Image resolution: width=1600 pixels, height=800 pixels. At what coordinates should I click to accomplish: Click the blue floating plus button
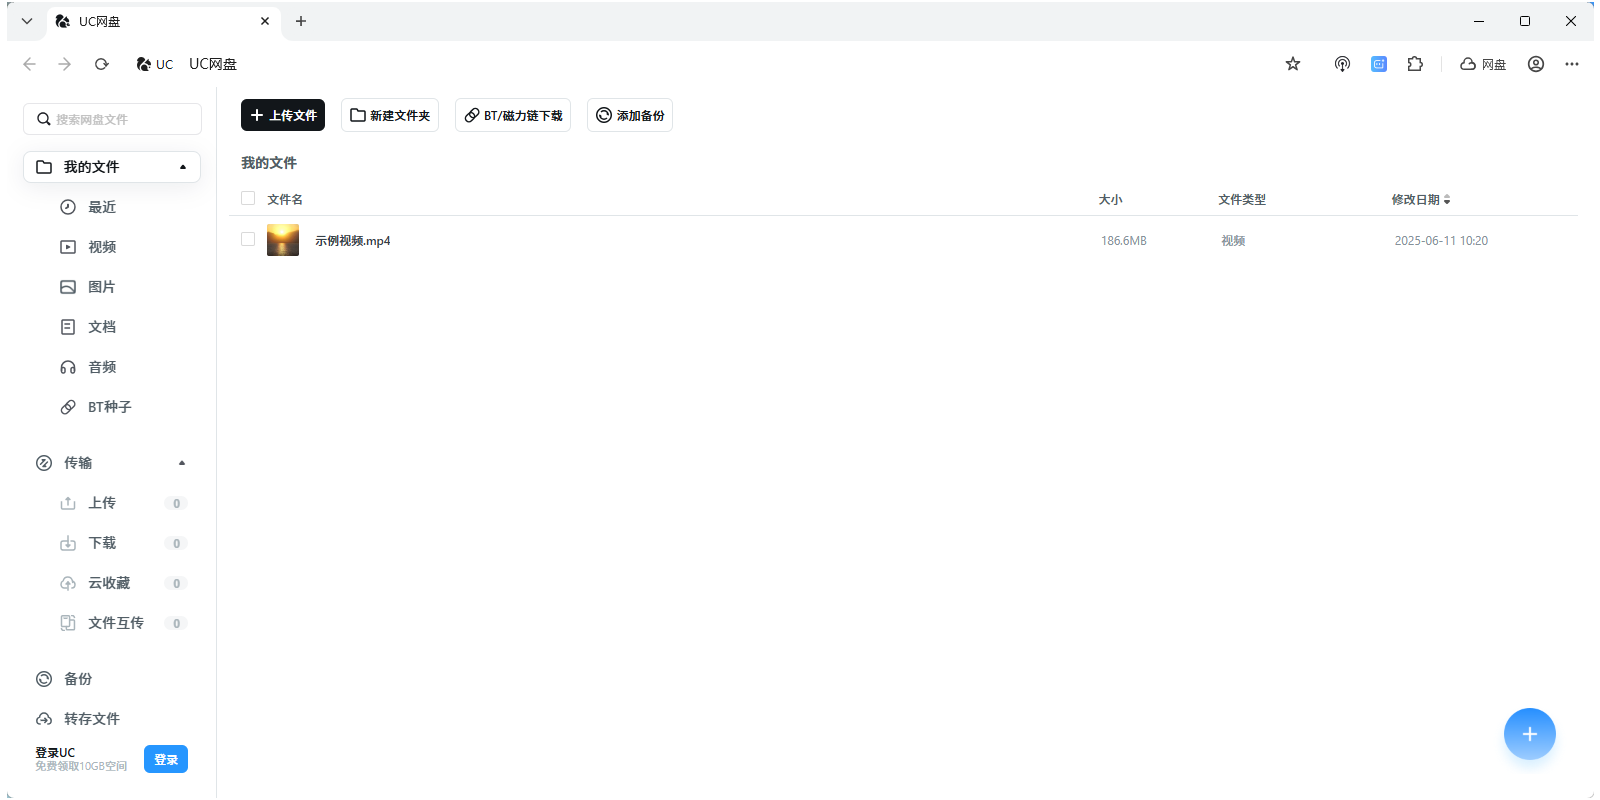click(x=1529, y=734)
